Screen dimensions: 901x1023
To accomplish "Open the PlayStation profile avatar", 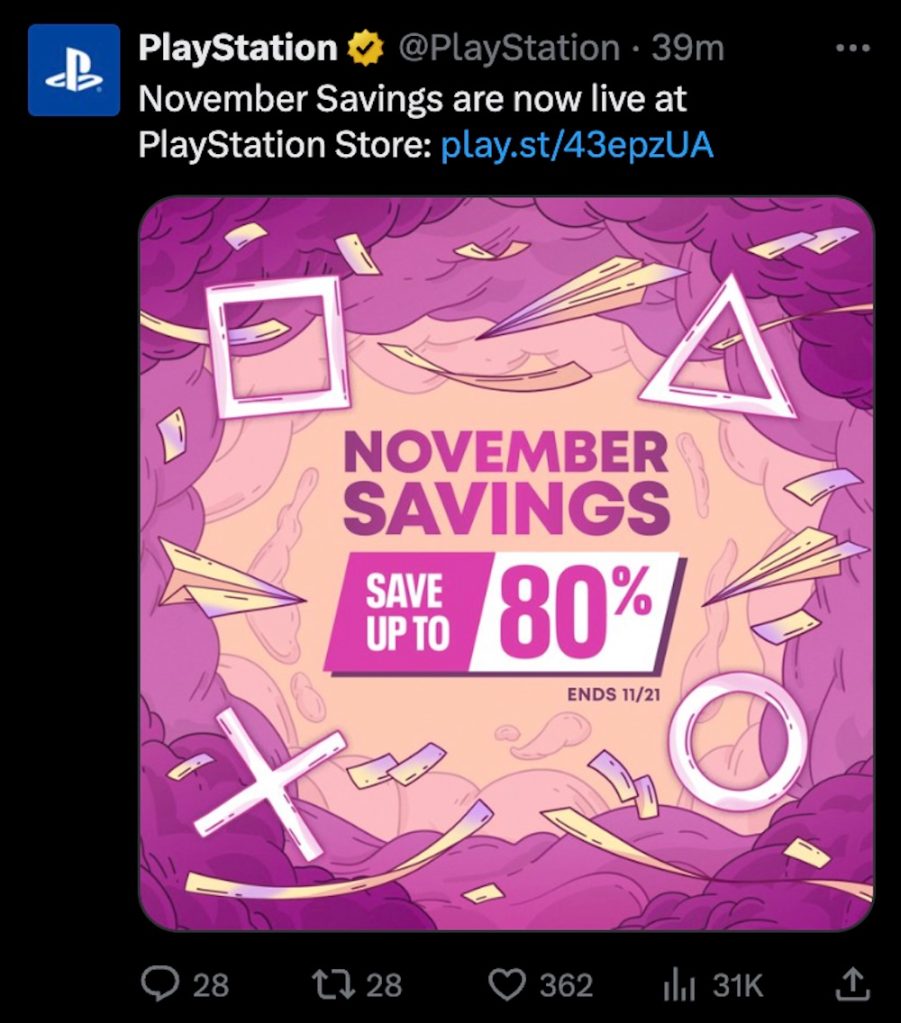I will (74, 70).
